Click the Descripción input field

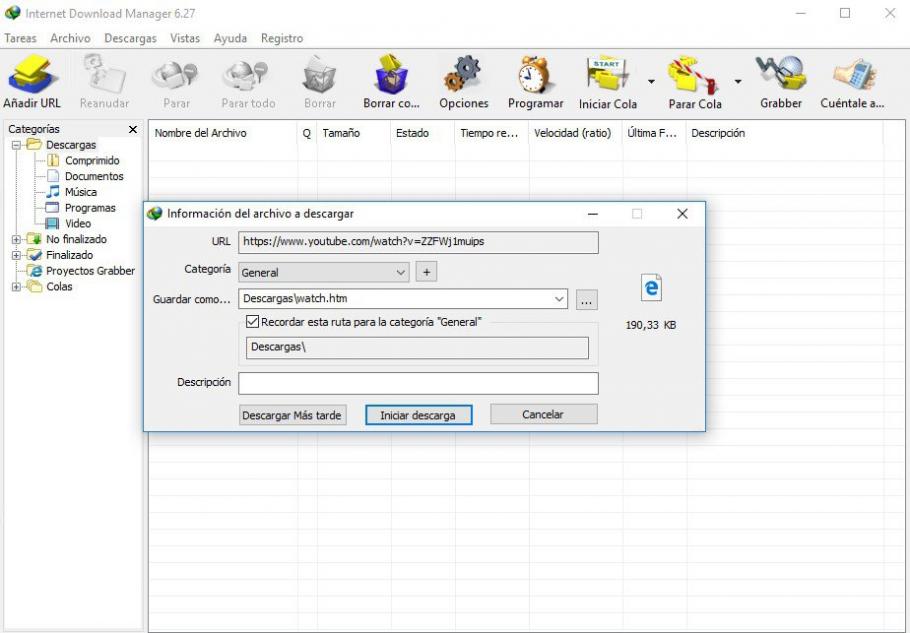point(418,384)
